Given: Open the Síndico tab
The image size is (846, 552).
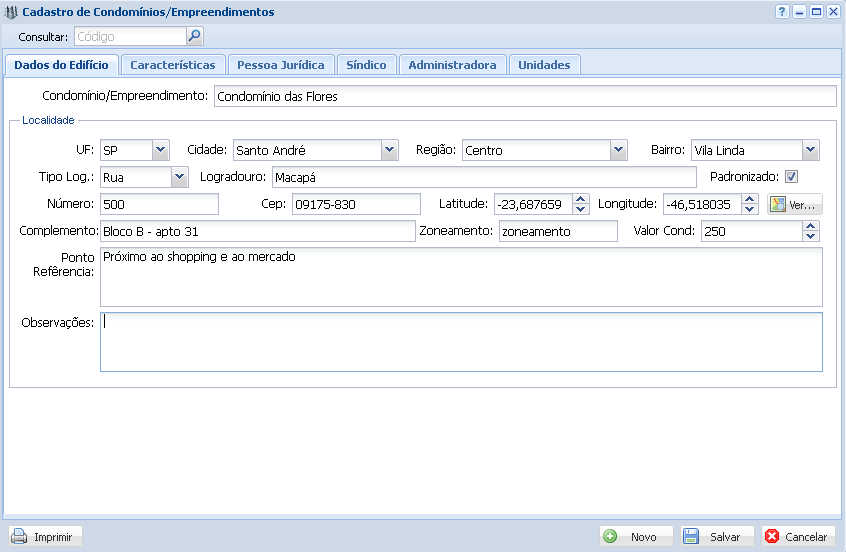Looking at the screenshot, I should coord(366,65).
